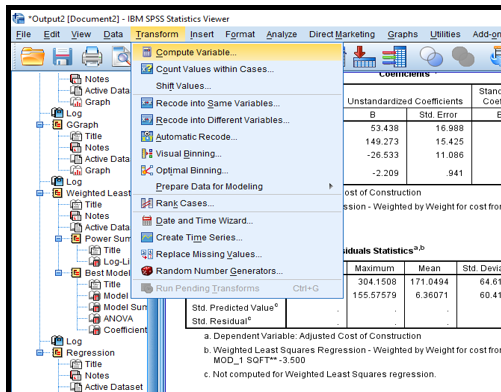
Task: Open the Analyze menu
Action: tap(282, 34)
